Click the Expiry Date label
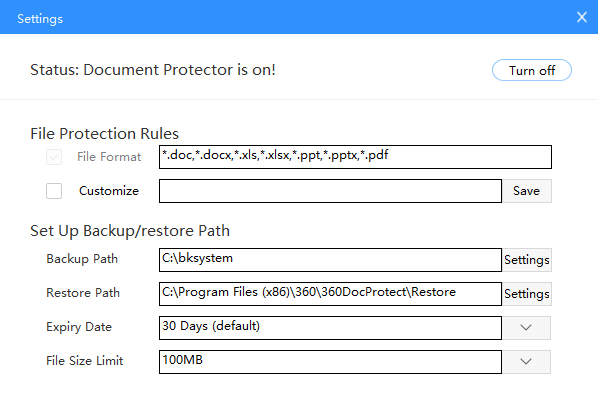Screen dimensions: 598x408 pos(79,327)
